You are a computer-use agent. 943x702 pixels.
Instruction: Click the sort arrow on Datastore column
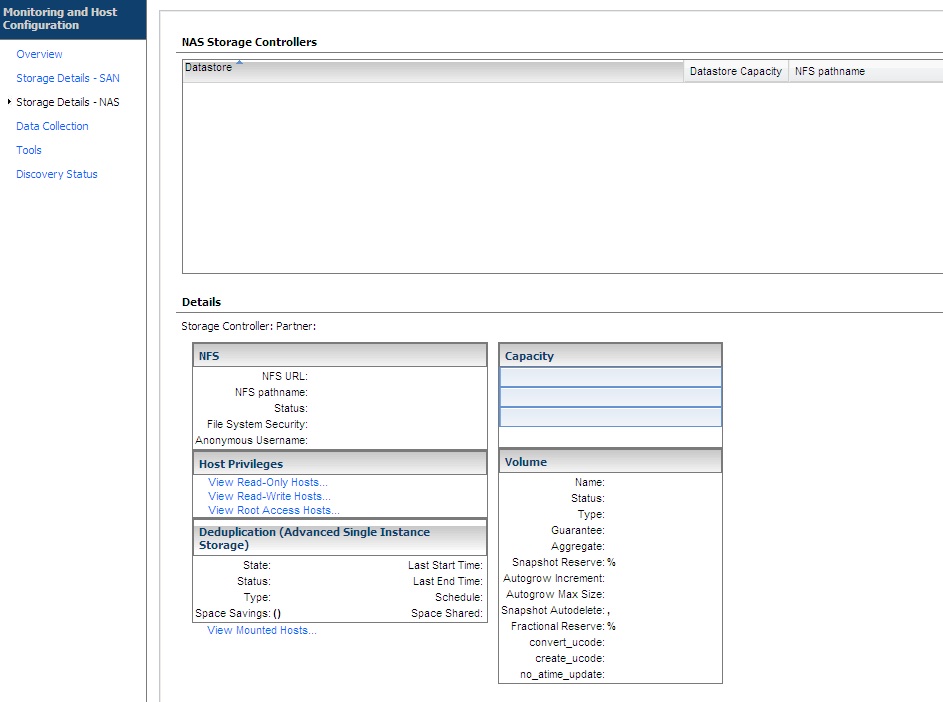click(x=240, y=63)
